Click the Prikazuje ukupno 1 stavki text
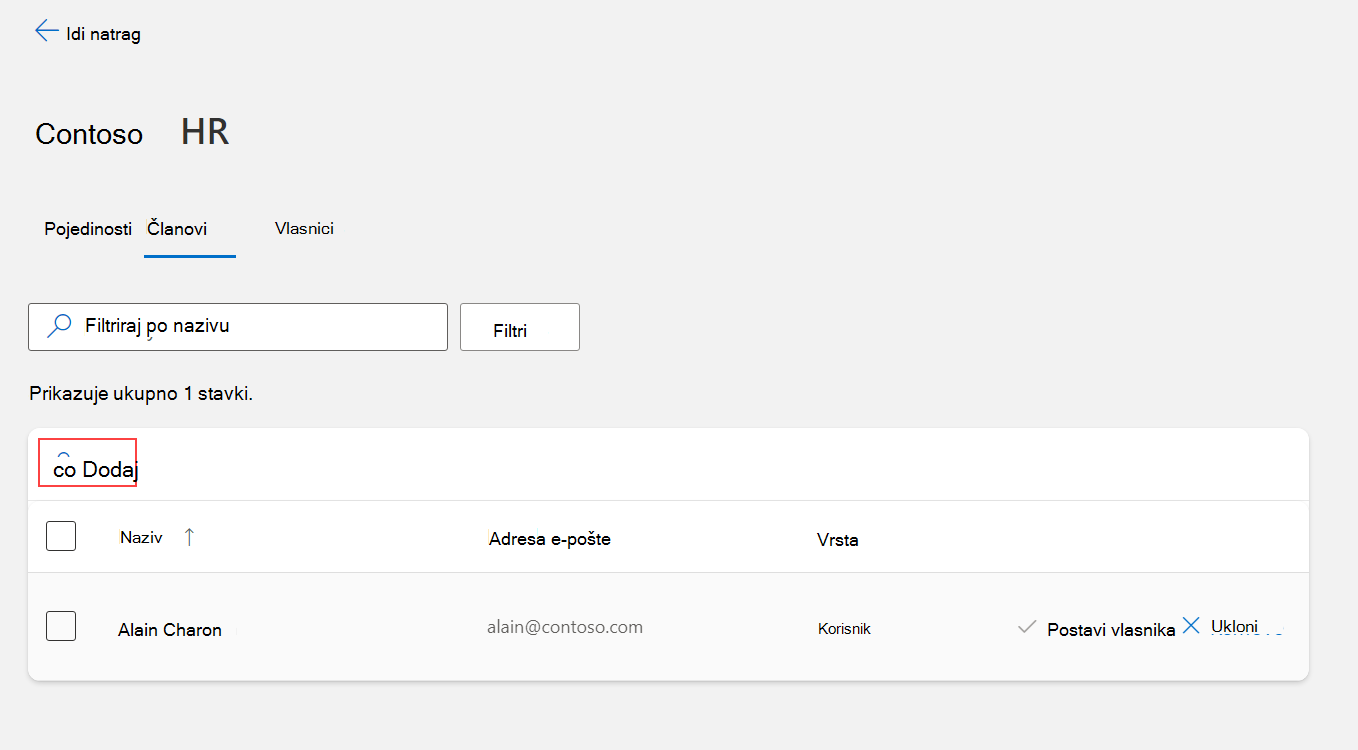This screenshot has height=750, width=1358. [141, 394]
